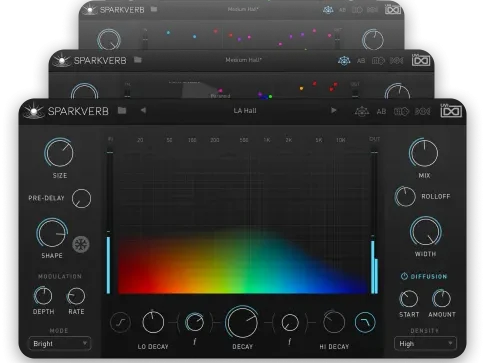Click preset voyager icon in back window

pyautogui.click(x=328, y=10)
